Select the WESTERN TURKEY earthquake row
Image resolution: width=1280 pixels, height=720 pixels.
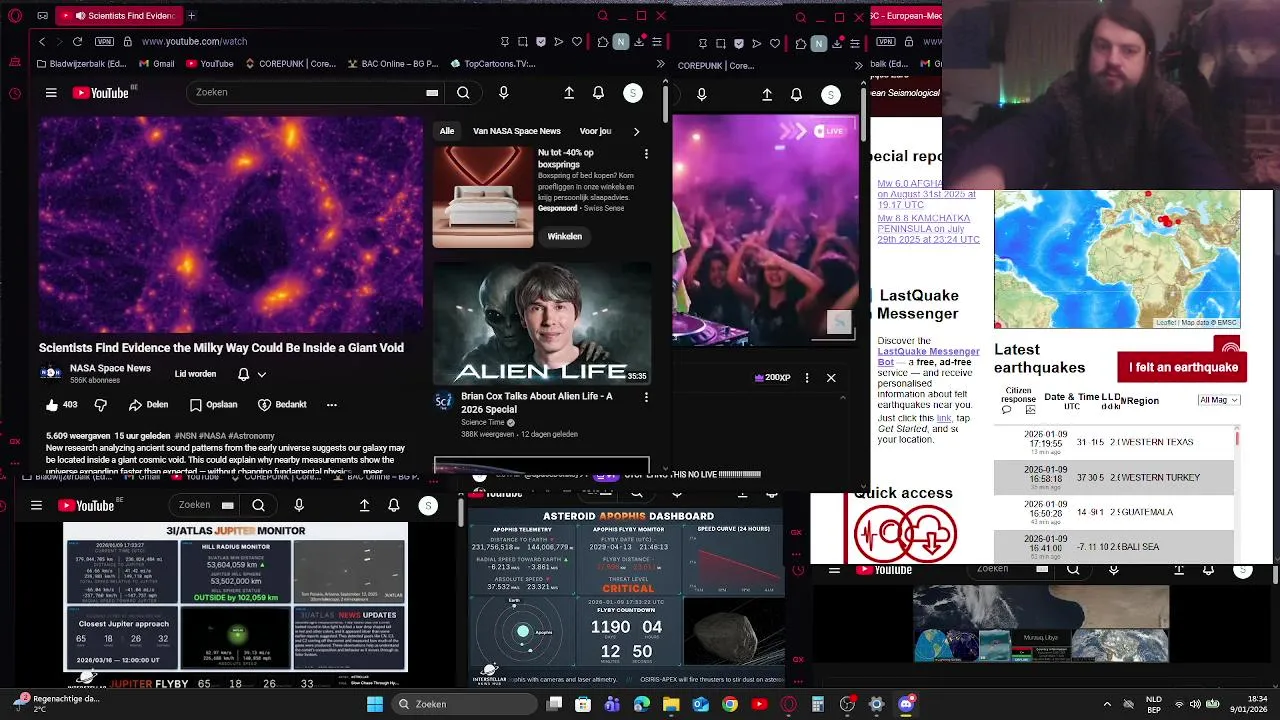[x=1113, y=477]
